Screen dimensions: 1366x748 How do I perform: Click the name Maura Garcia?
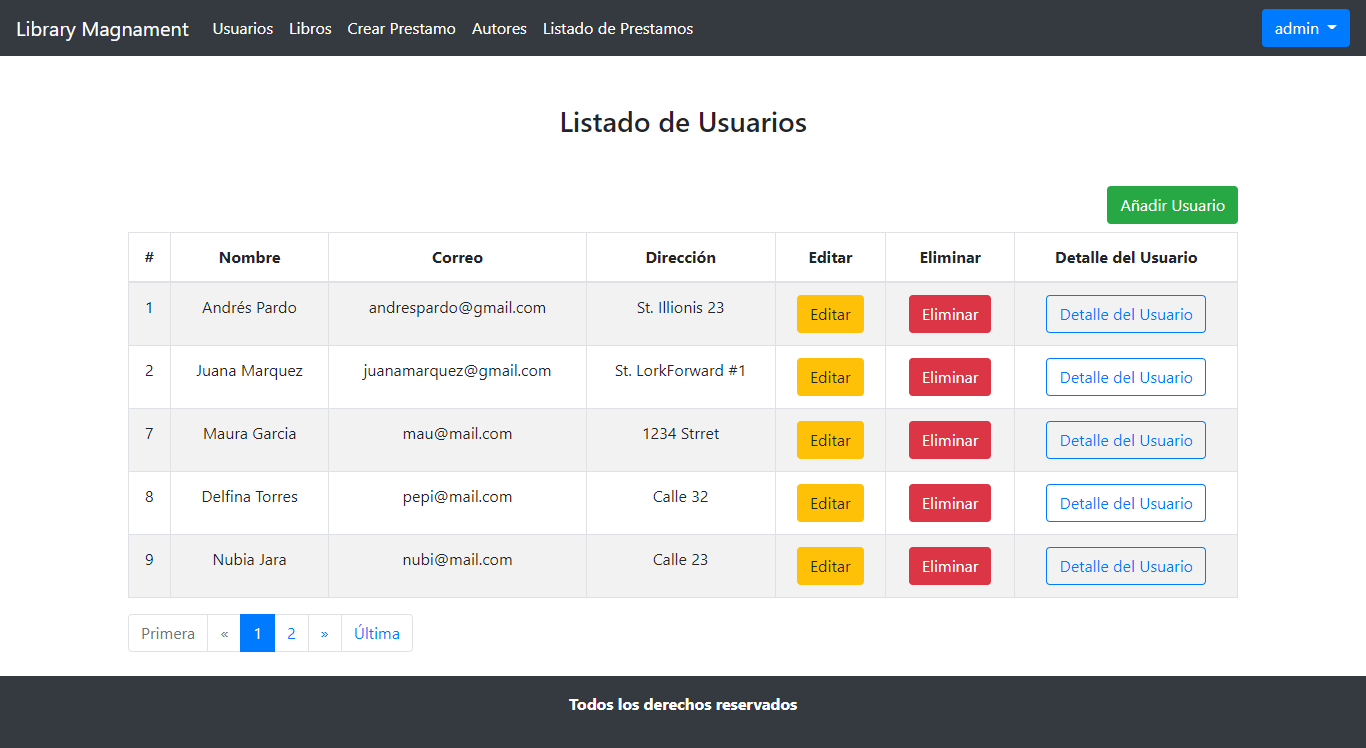click(249, 434)
